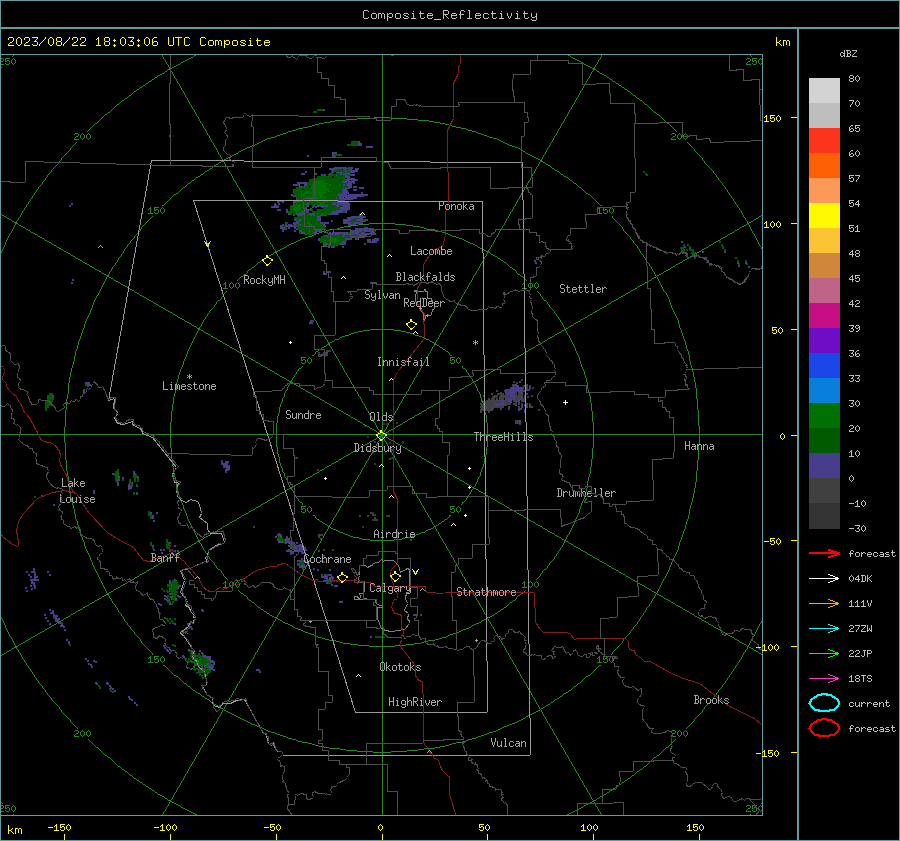The image size is (900, 841).
Task: Click the 80 dBZ light gray swatch
Action: coord(824,91)
